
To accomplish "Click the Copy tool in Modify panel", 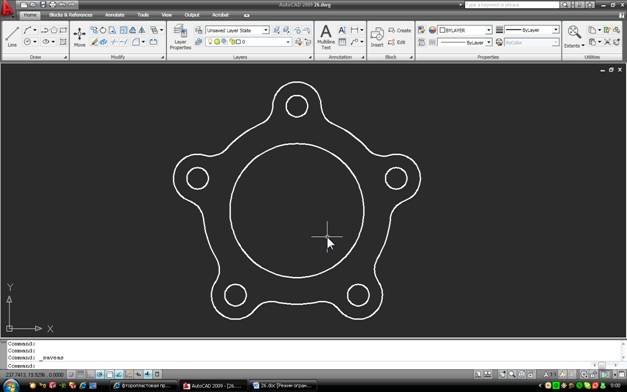I will click(94, 30).
